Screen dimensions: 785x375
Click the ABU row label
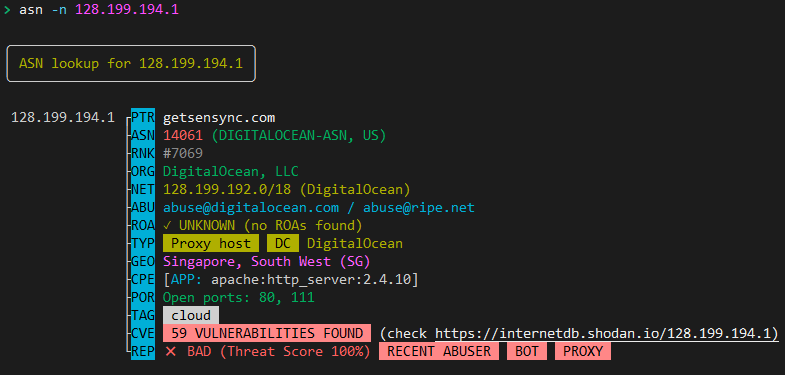pyautogui.click(x=143, y=207)
